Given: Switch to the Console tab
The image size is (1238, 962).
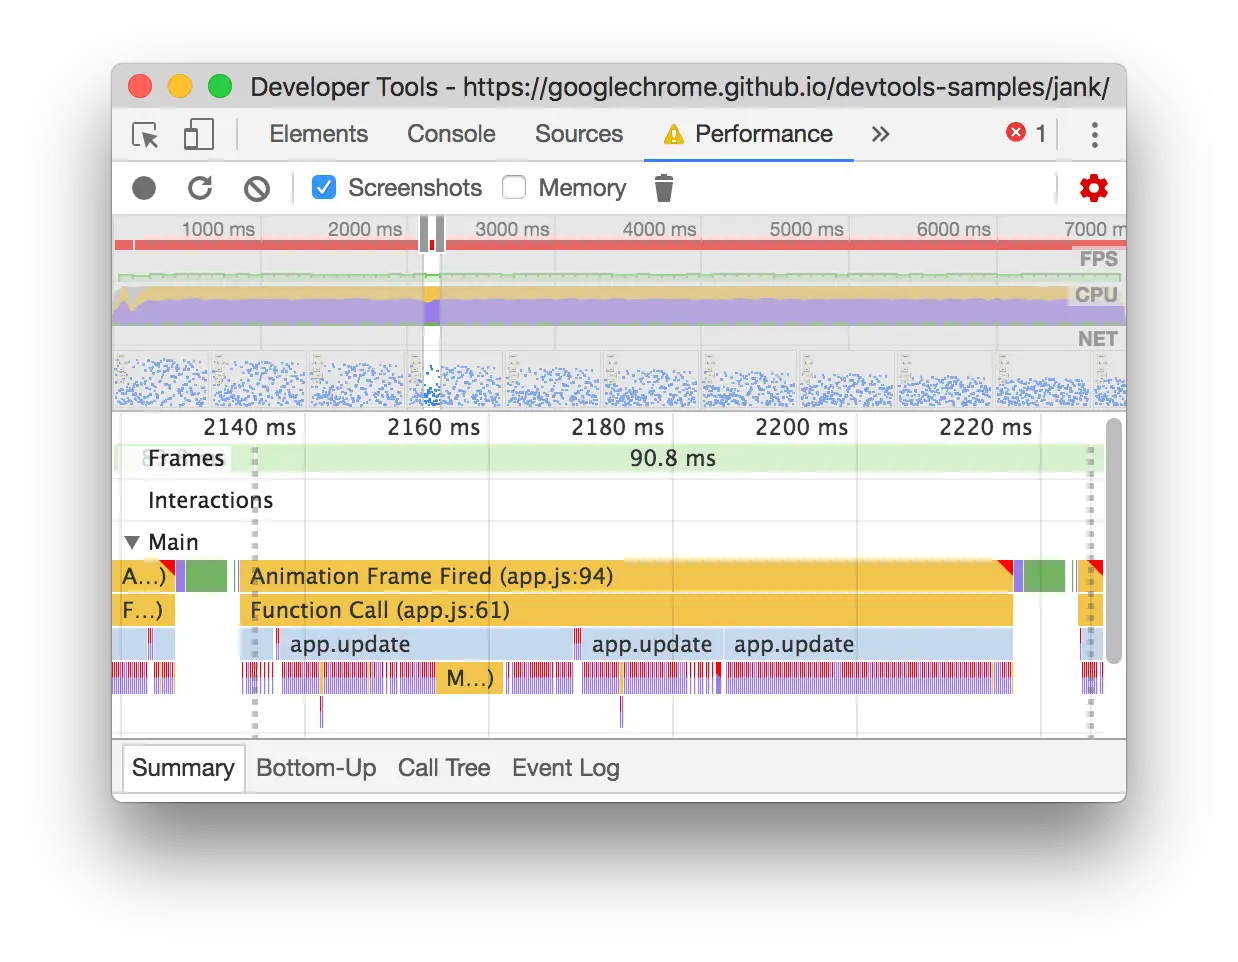Looking at the screenshot, I should [x=451, y=134].
